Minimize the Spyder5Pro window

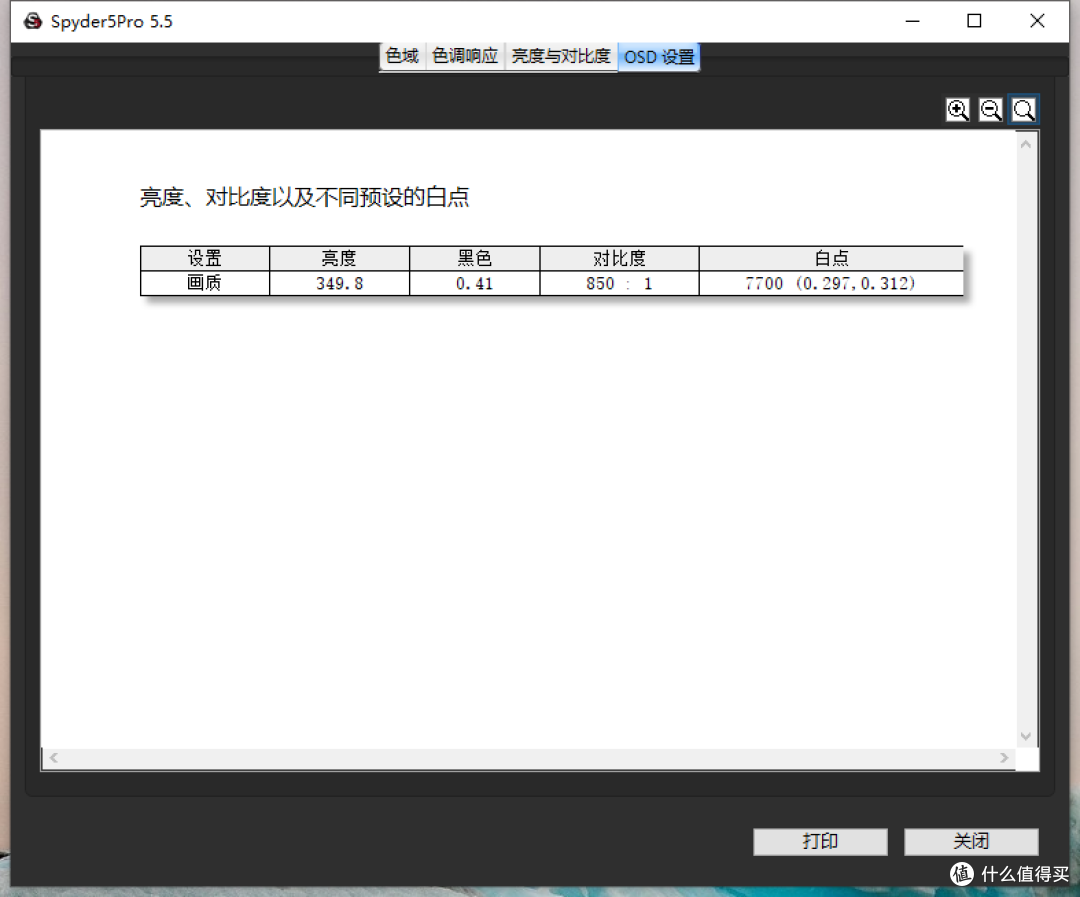pos(913,21)
